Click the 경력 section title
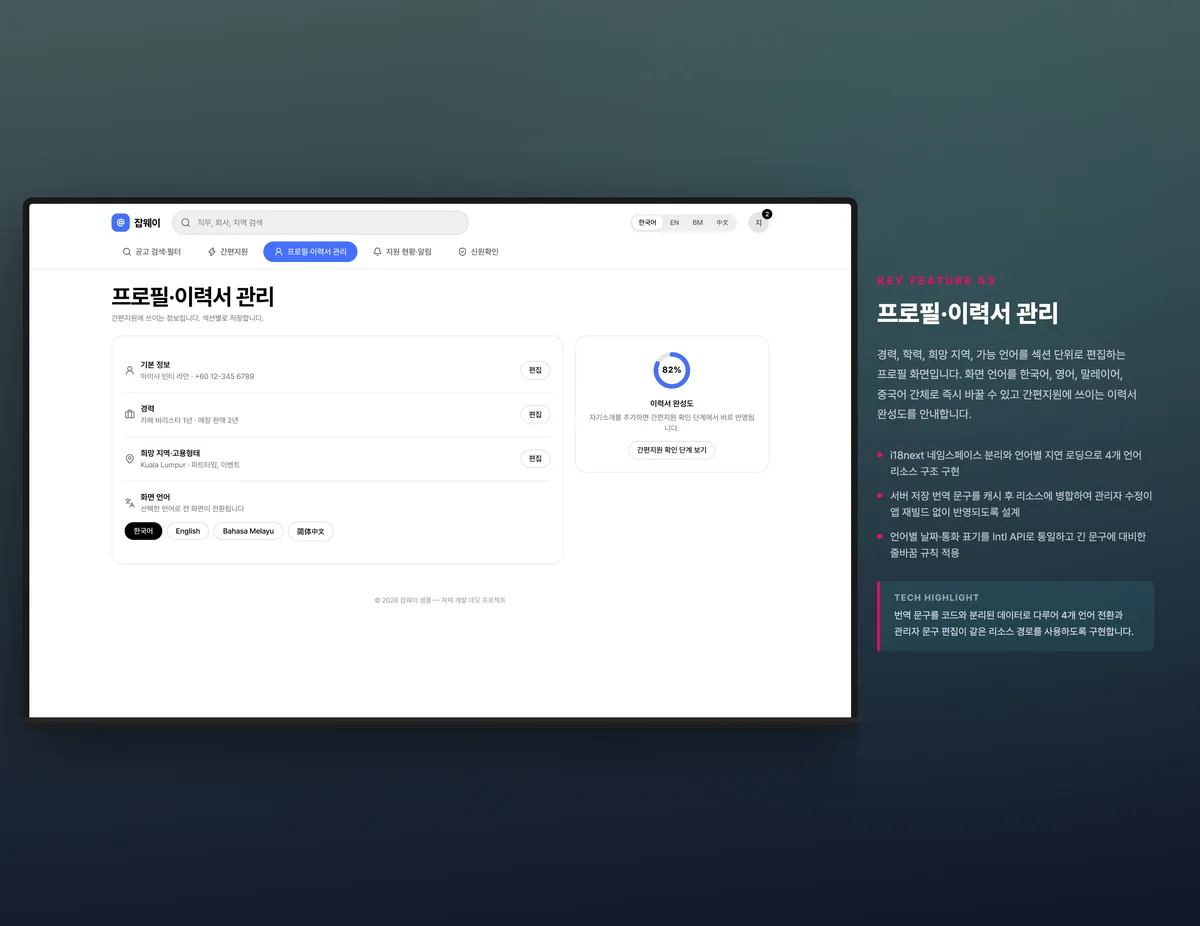This screenshot has width=1200, height=926. pyautogui.click(x=148, y=408)
